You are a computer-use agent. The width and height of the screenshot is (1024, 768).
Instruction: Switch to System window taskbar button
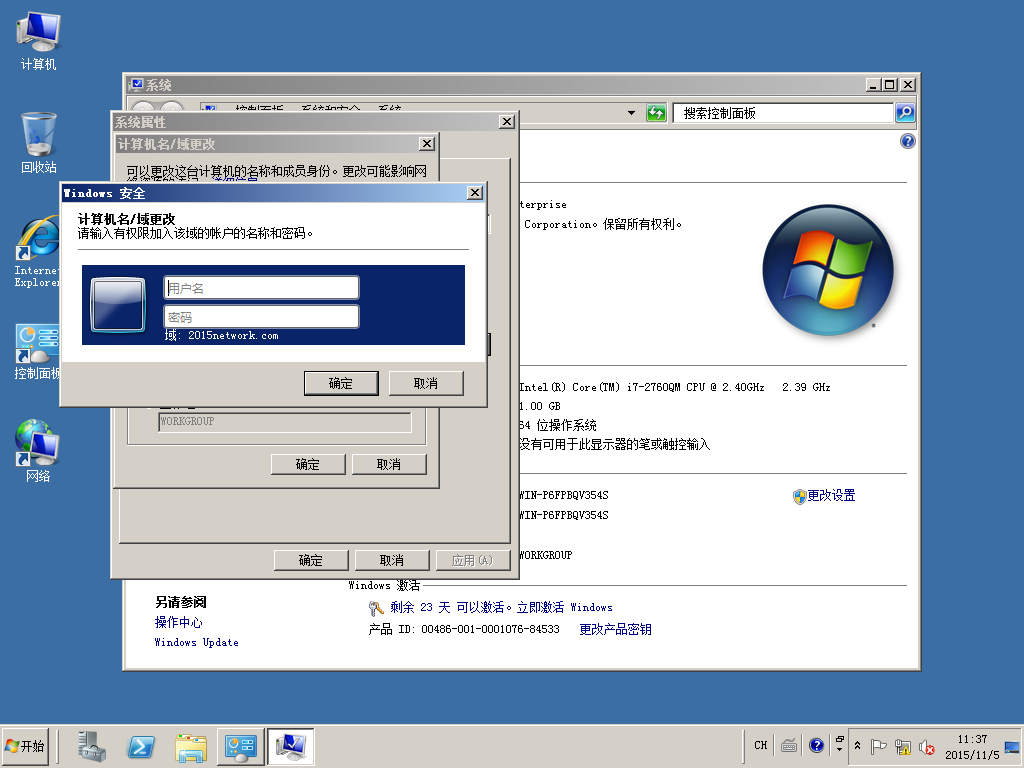pyautogui.click(x=291, y=747)
